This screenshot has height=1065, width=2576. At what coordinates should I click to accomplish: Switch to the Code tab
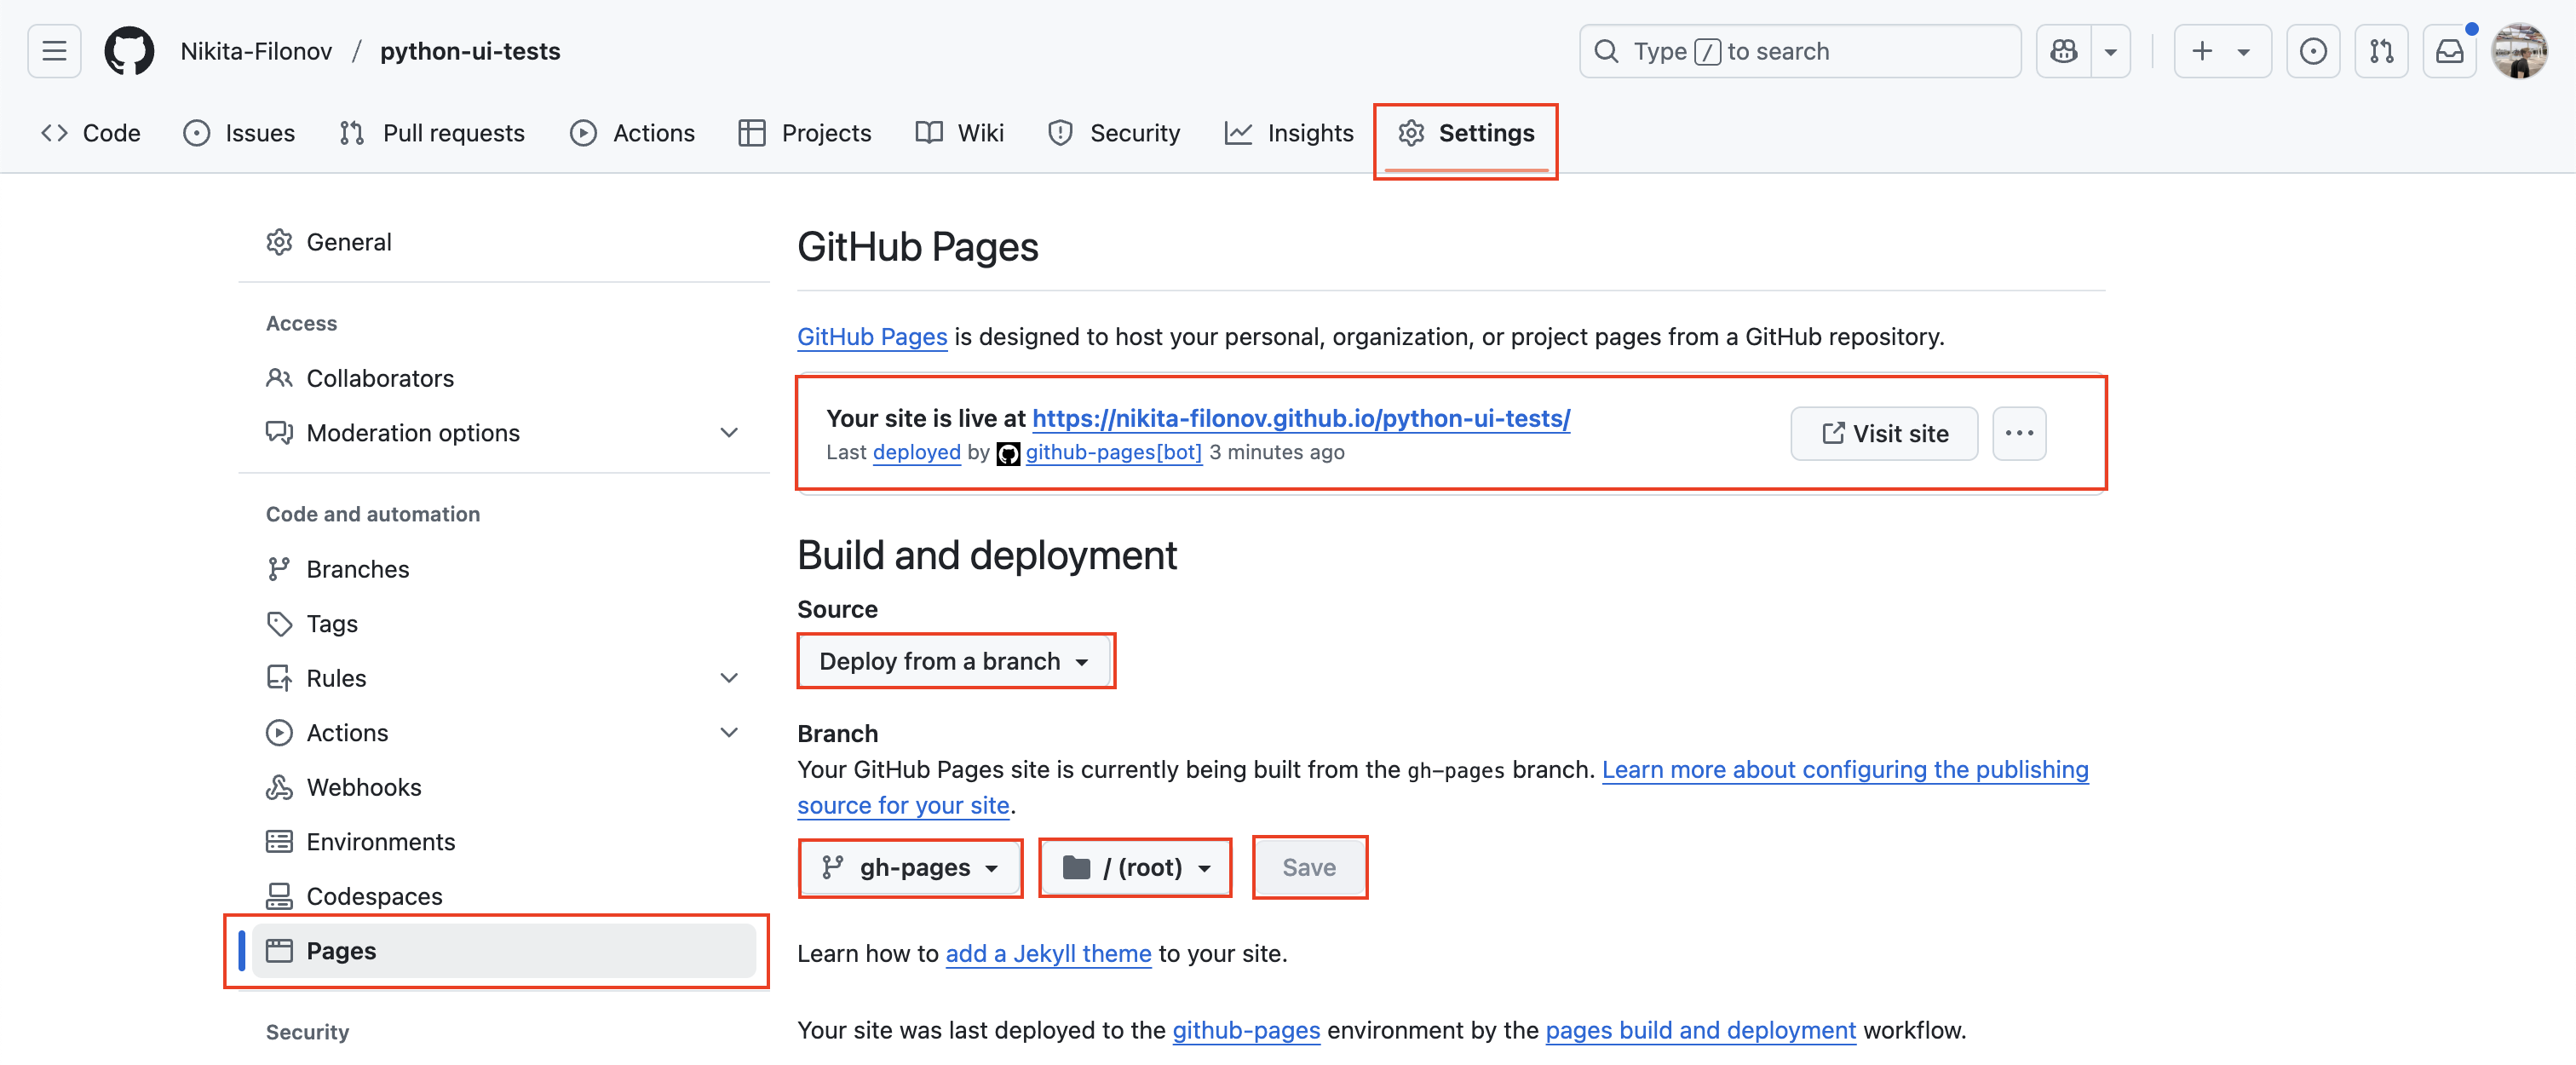click(x=91, y=133)
